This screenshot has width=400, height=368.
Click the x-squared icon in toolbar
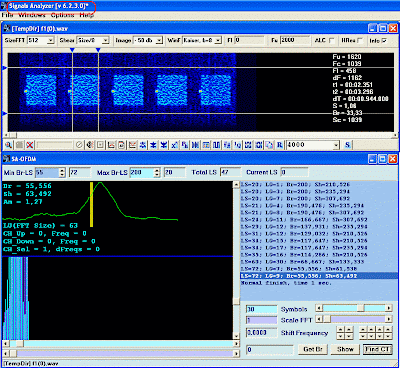[x=174, y=145]
